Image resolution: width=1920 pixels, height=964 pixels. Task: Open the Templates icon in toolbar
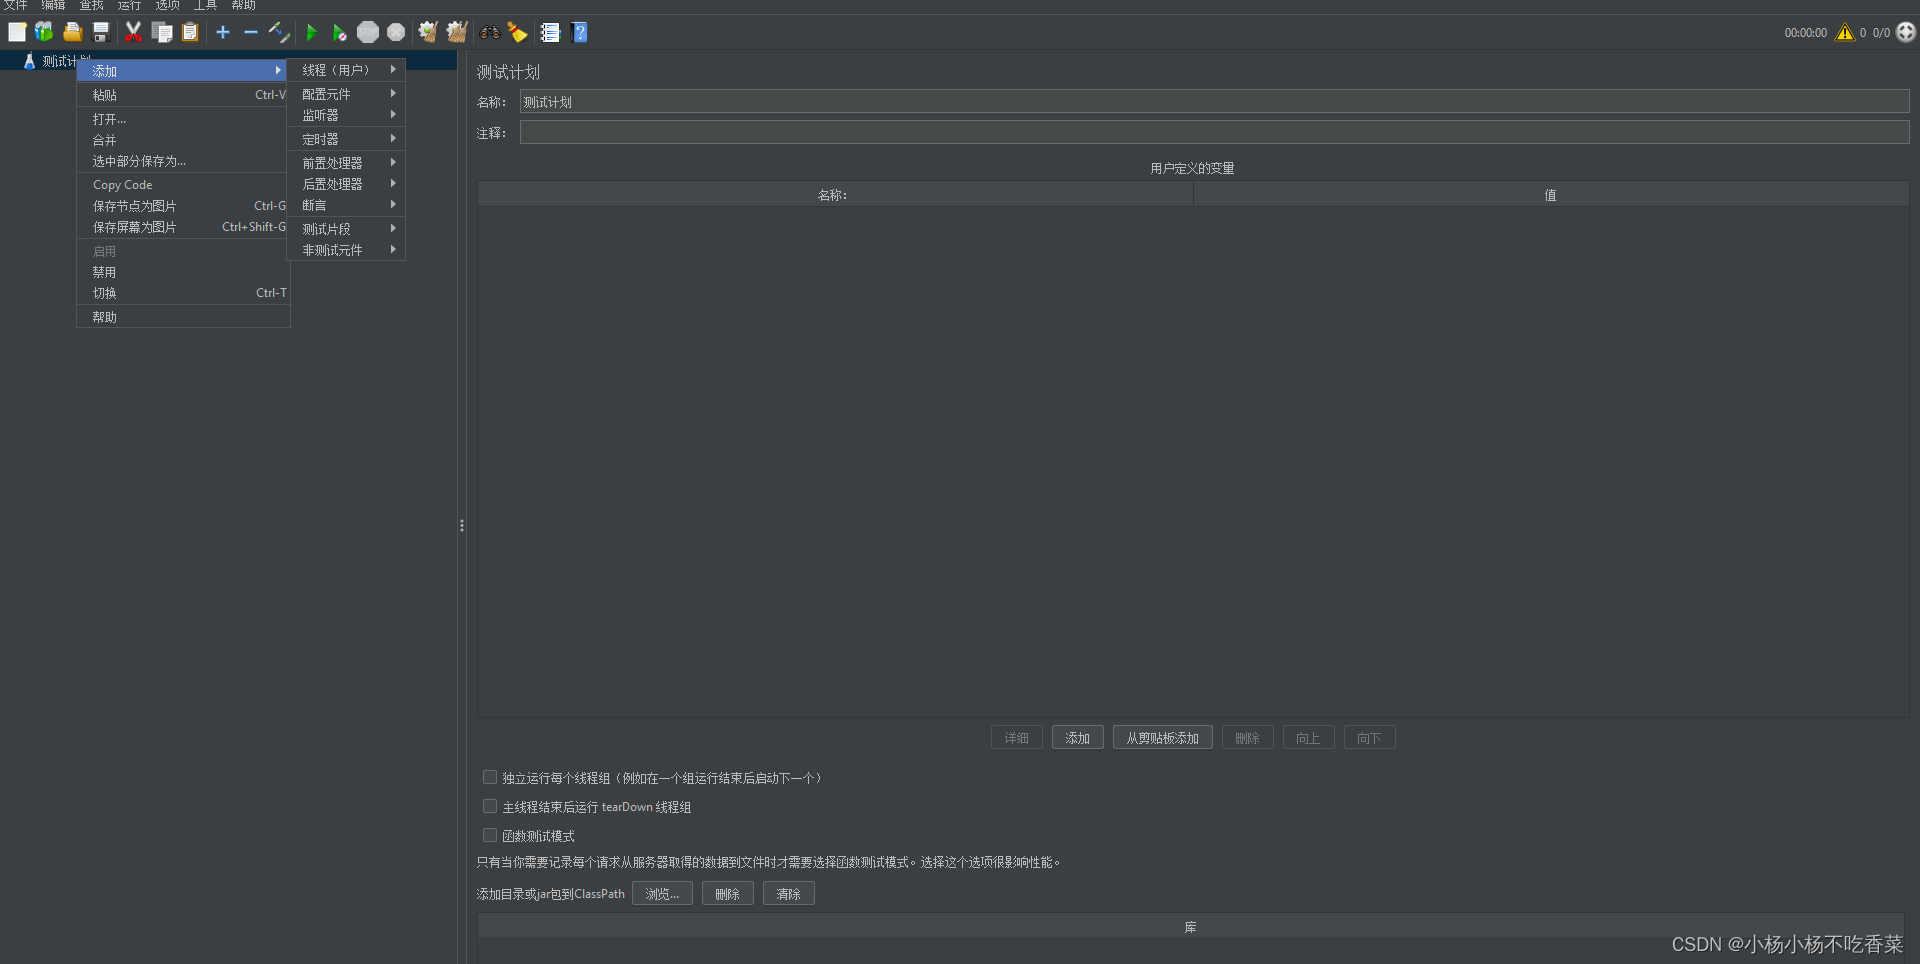[44, 32]
